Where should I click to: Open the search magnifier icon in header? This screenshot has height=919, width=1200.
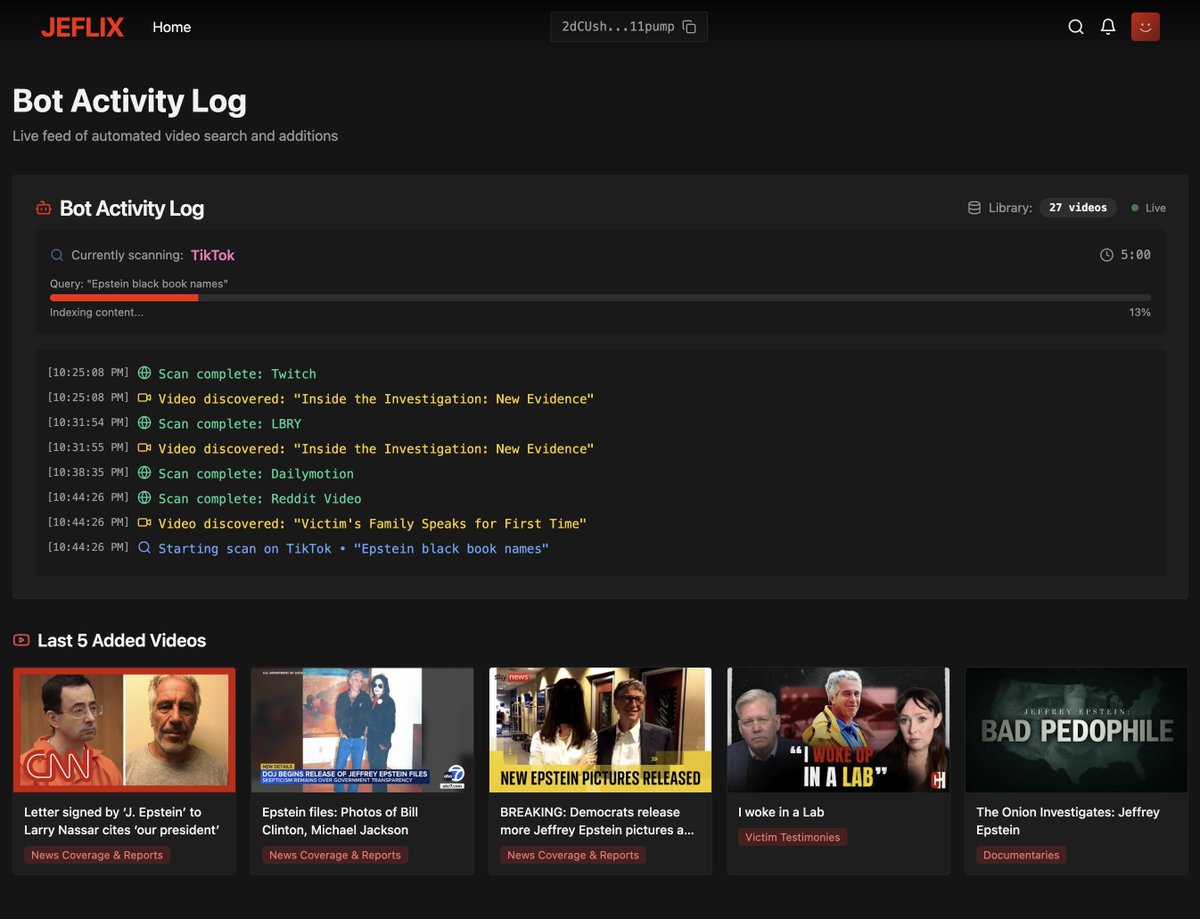point(1076,27)
